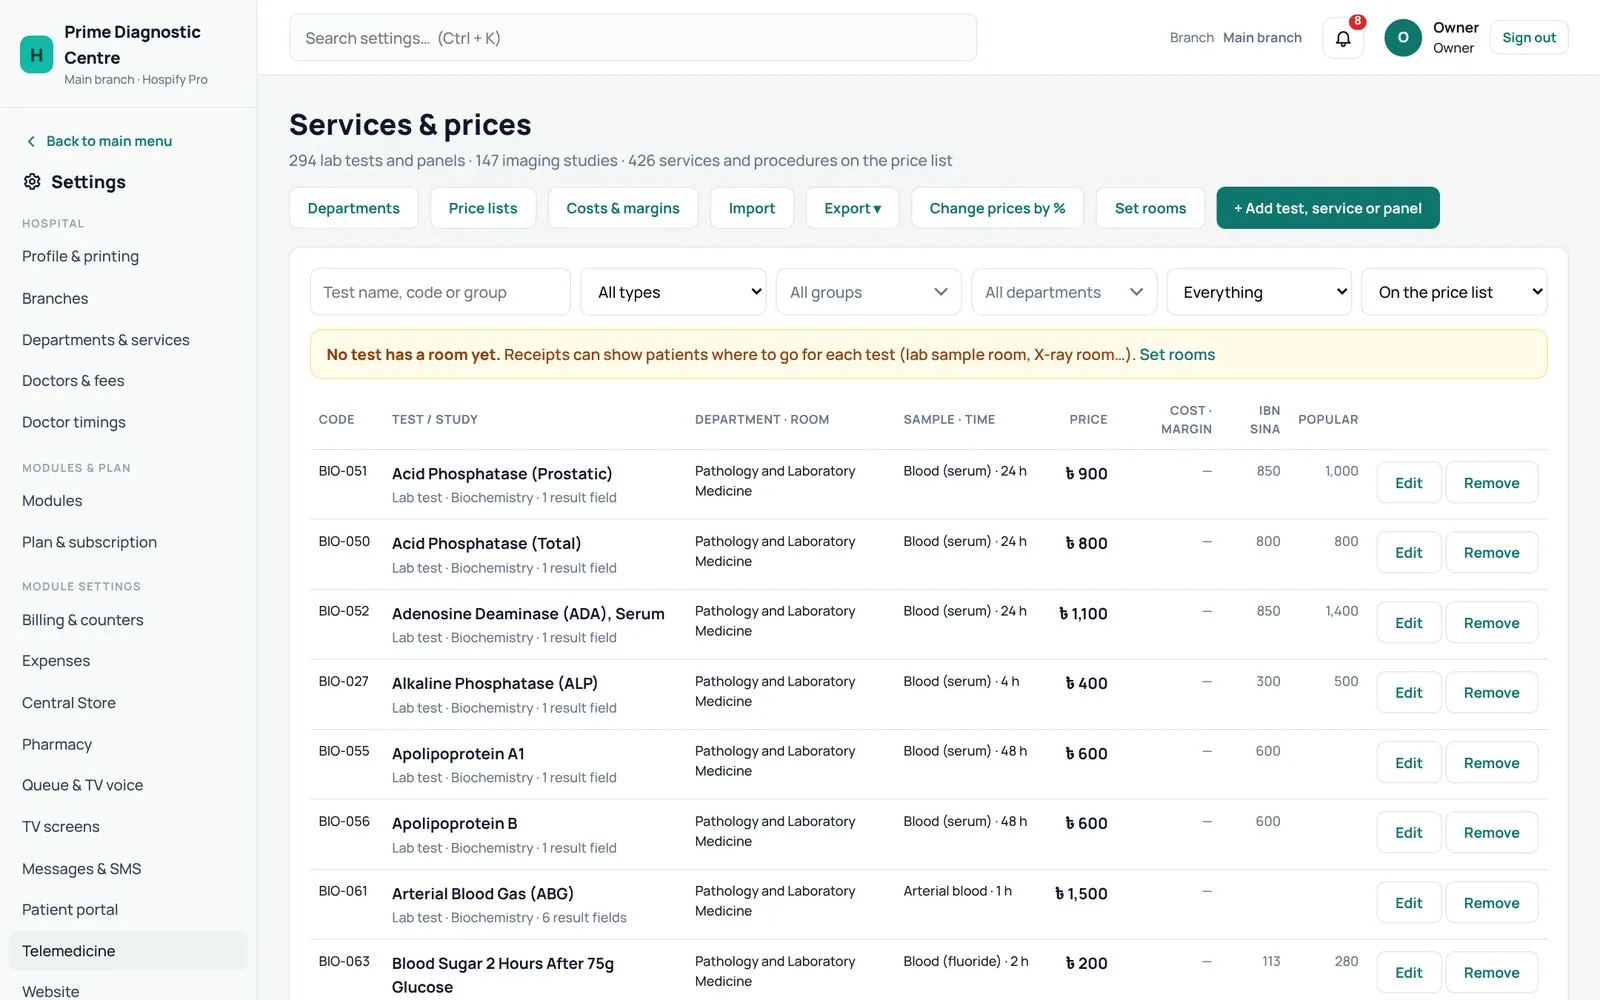Expand the All groups filter
Screen dimensions: 1600x1000
tap(868, 292)
